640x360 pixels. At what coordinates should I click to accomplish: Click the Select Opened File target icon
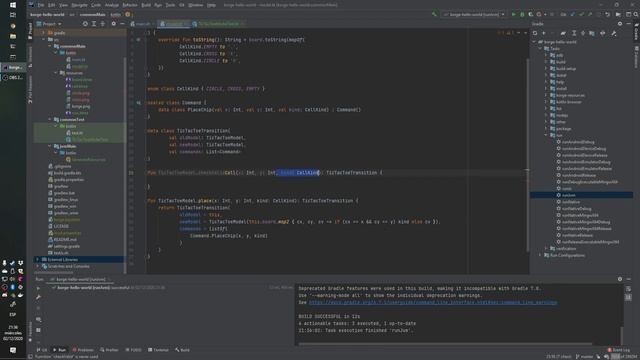pyautogui.click(x=85, y=24)
